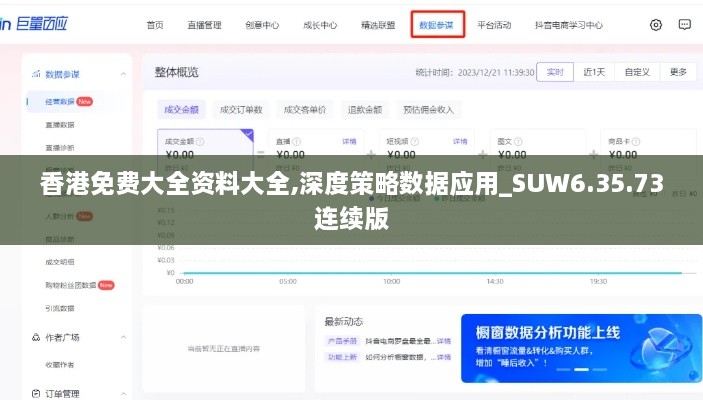Open 详情 link for 产品手册 news item
The image size is (703, 400).
(x=444, y=341)
